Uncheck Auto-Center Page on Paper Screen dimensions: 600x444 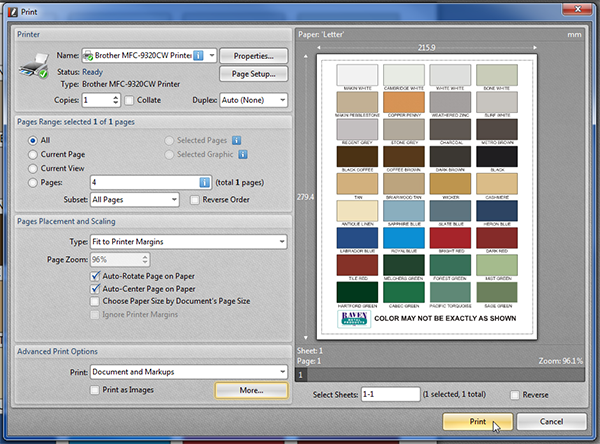(95, 289)
